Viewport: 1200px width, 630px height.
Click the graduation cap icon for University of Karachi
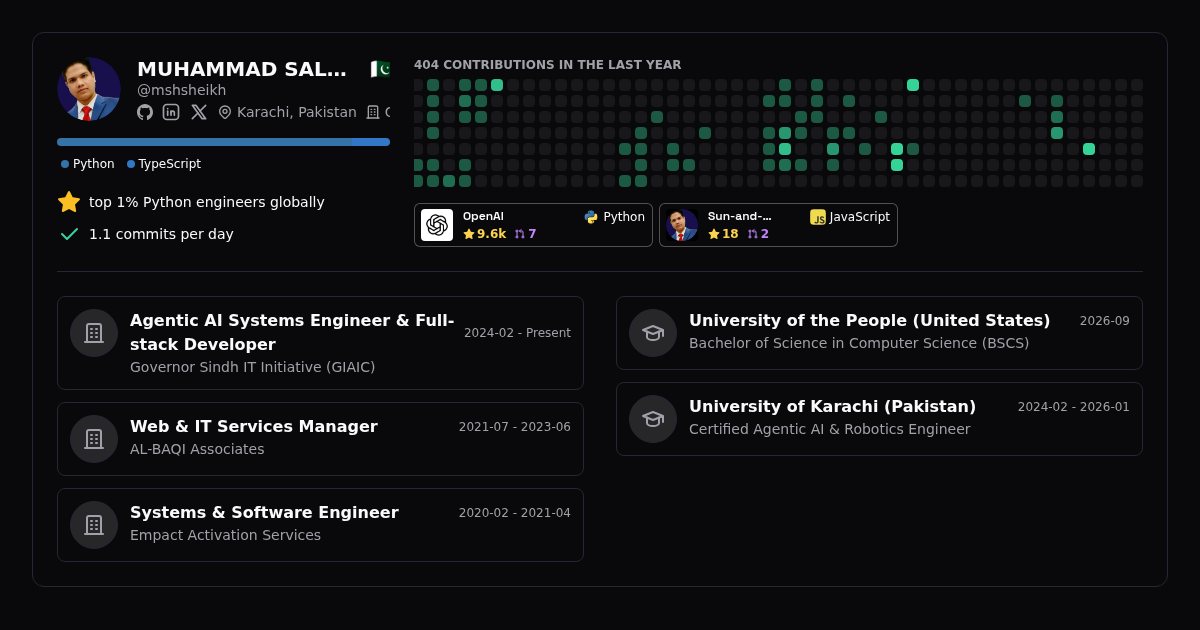coord(653,419)
